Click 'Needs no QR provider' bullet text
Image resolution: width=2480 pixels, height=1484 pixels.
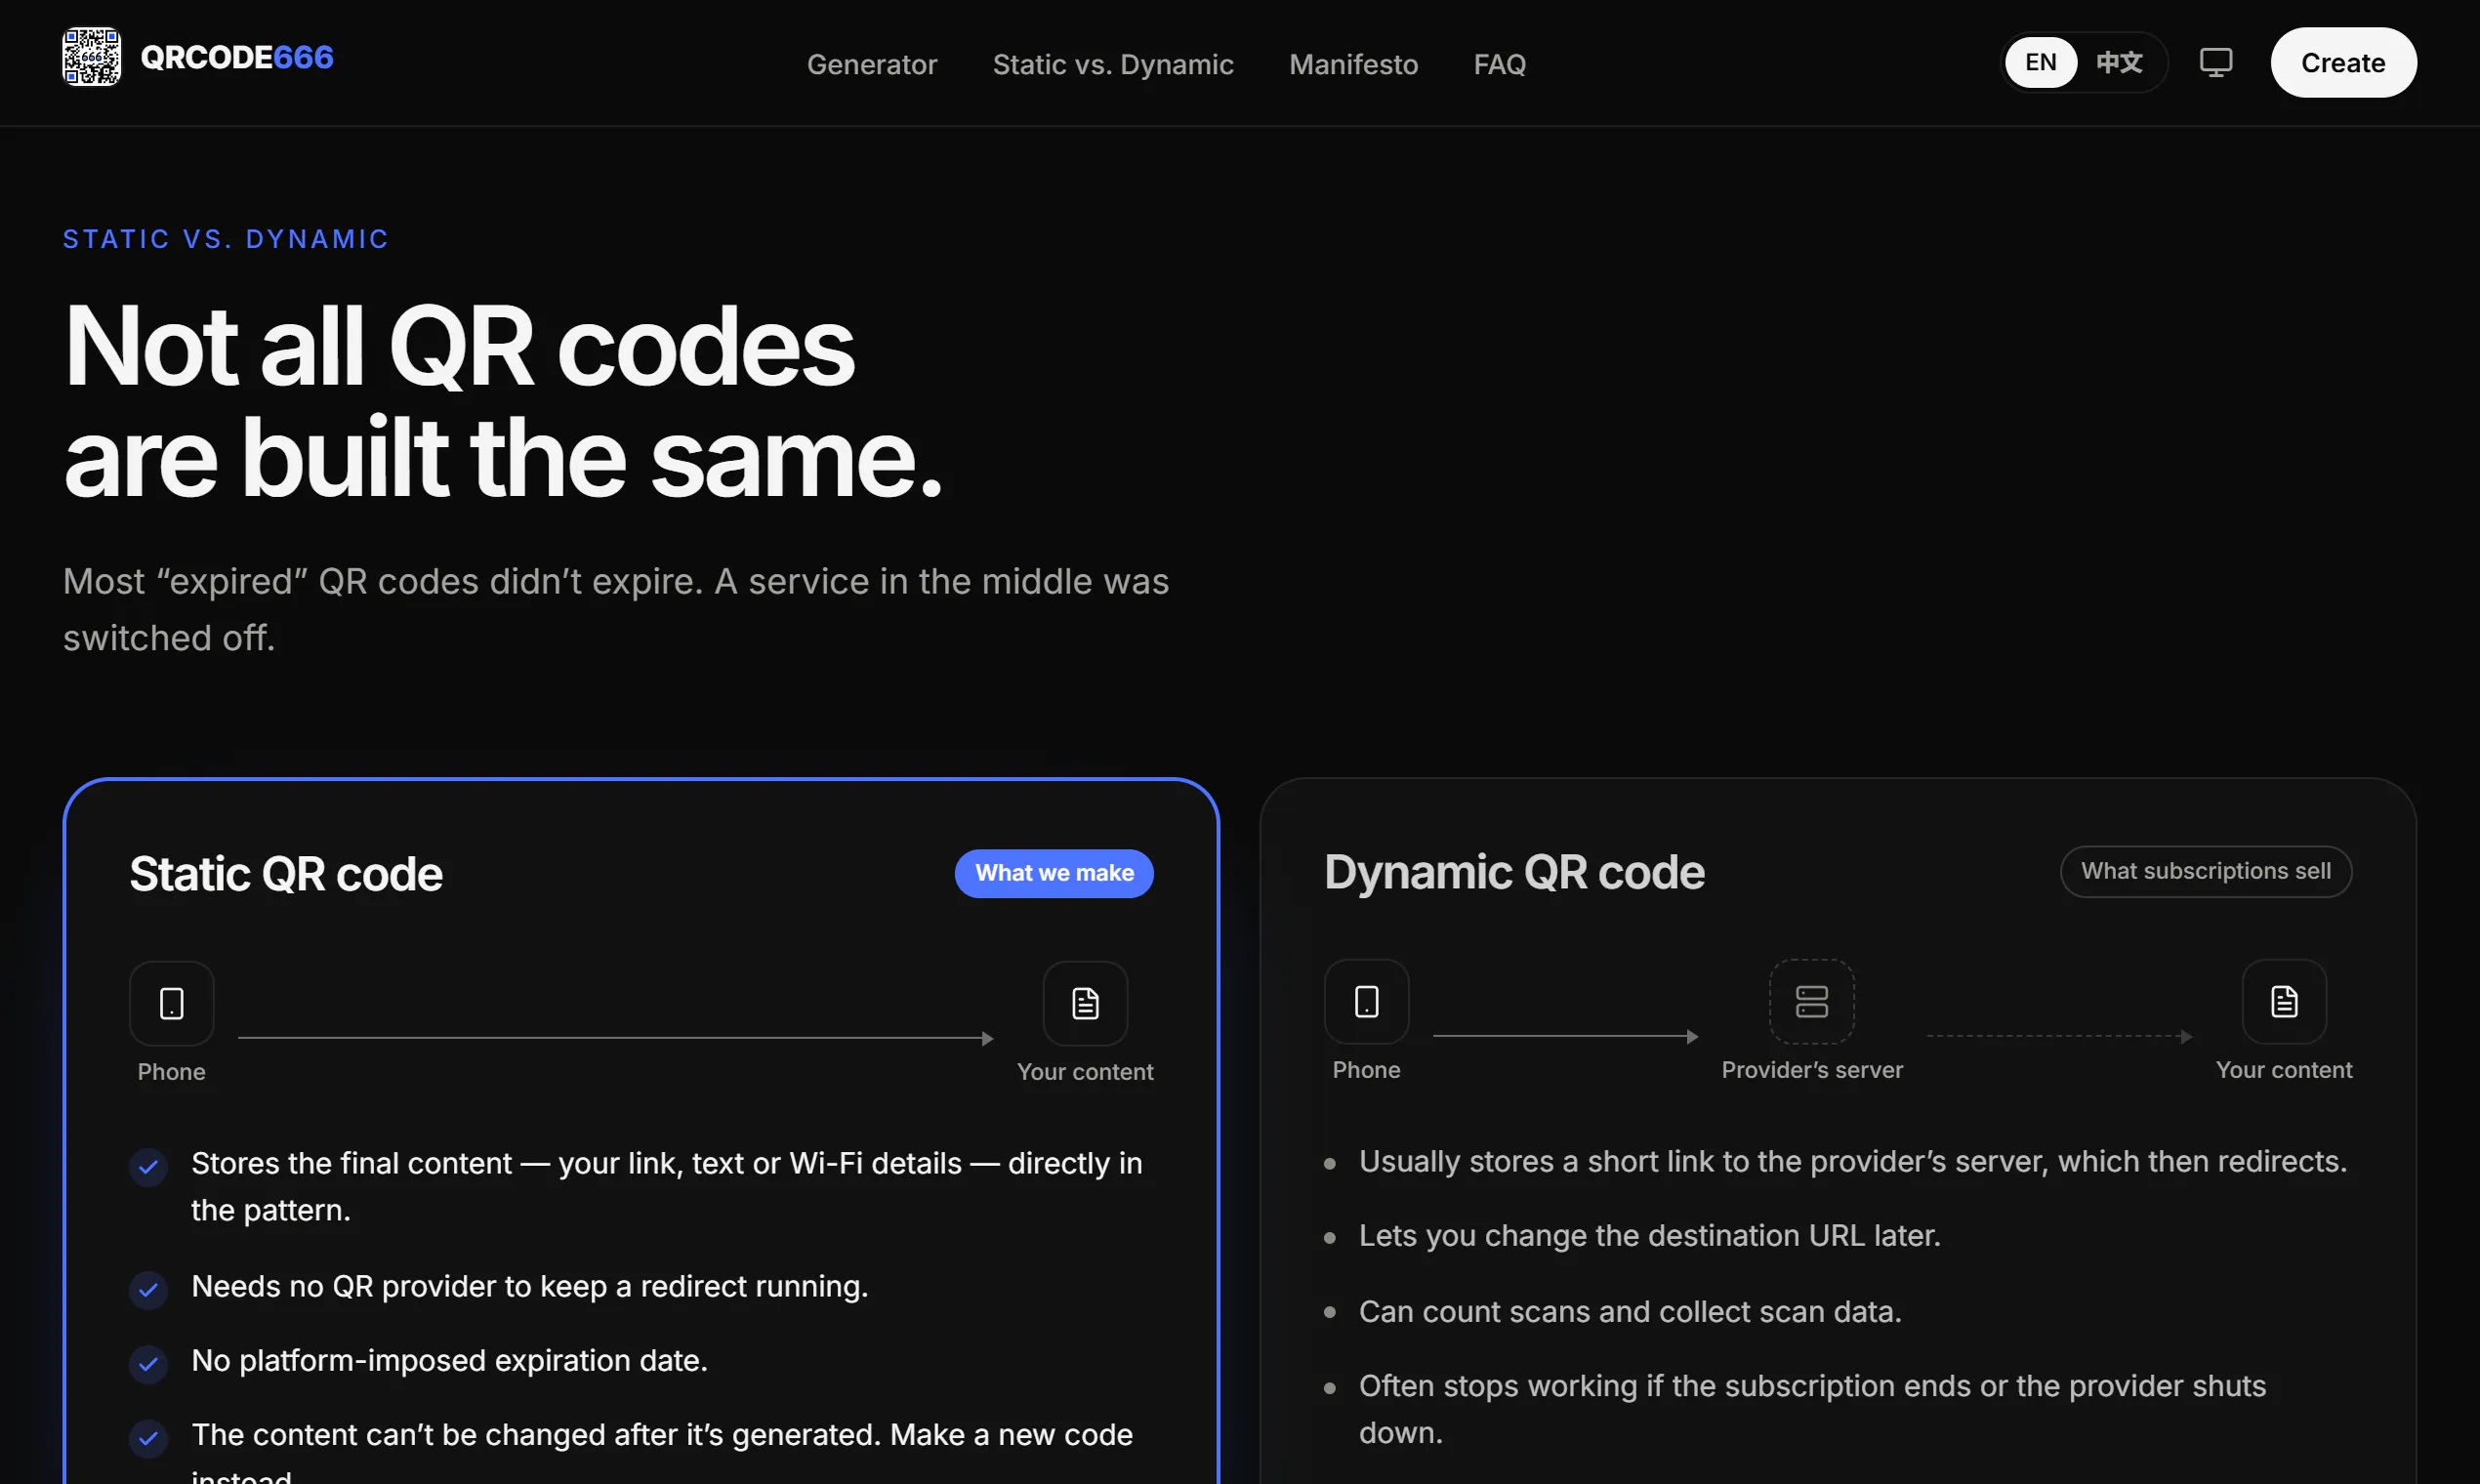point(529,1286)
